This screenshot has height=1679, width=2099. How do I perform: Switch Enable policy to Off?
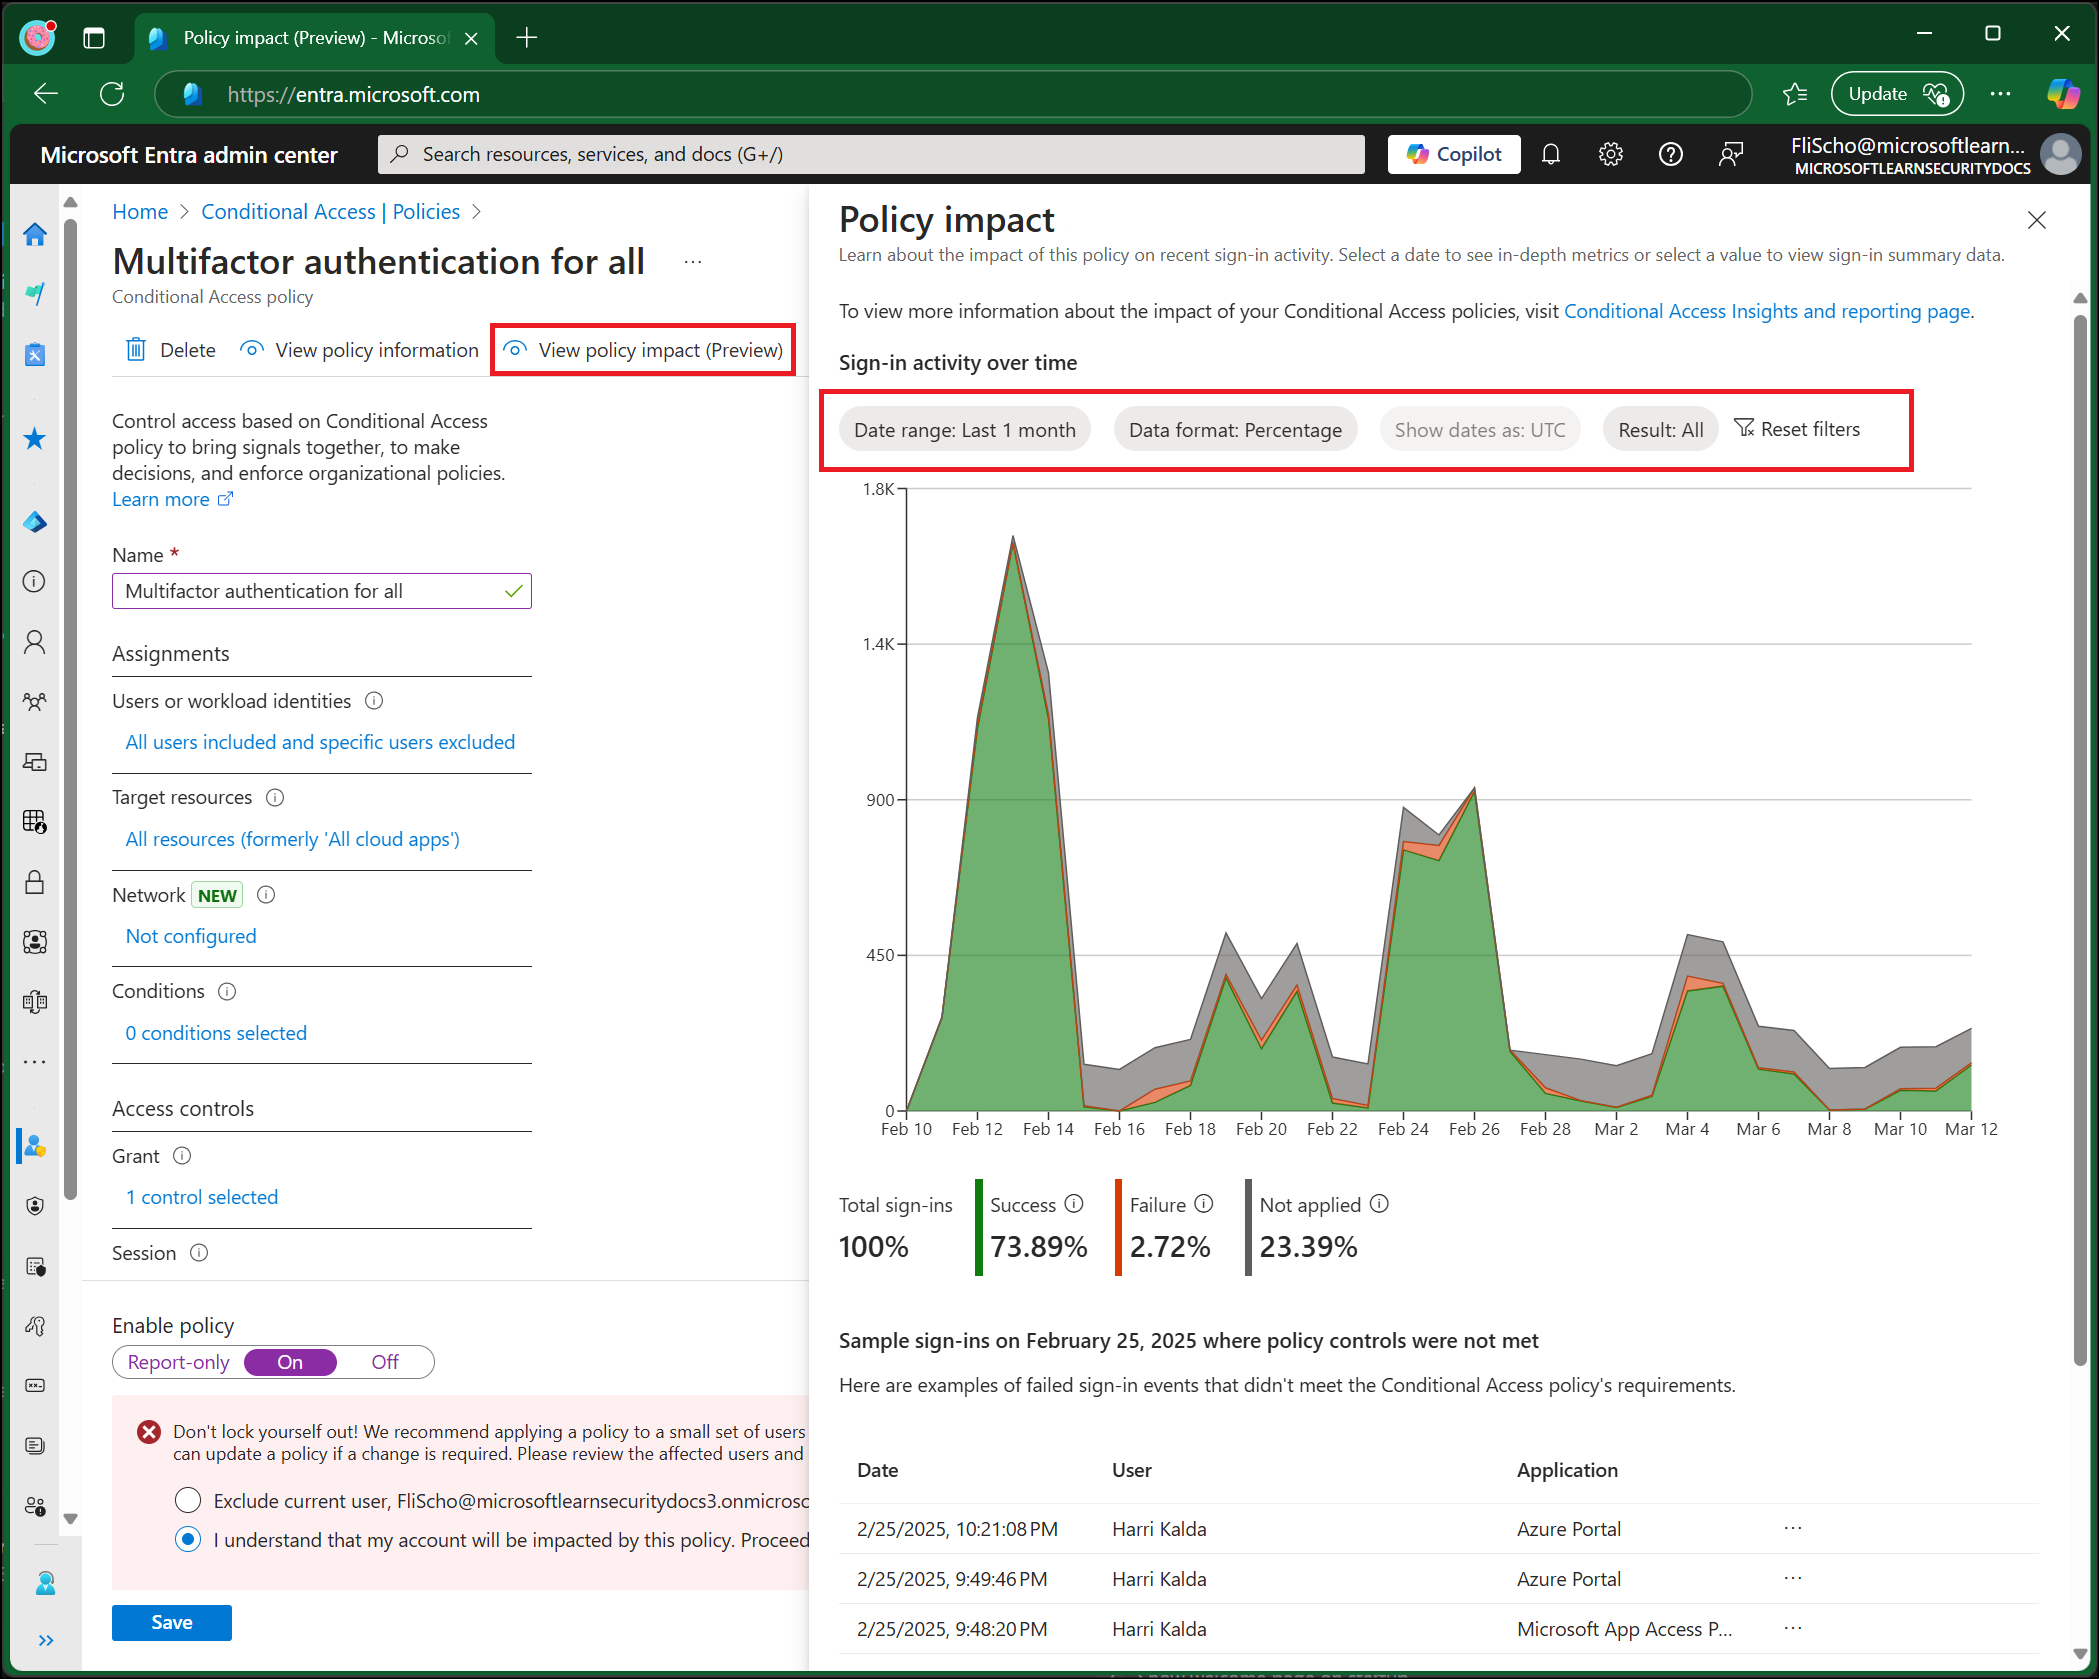pyautogui.click(x=384, y=1362)
